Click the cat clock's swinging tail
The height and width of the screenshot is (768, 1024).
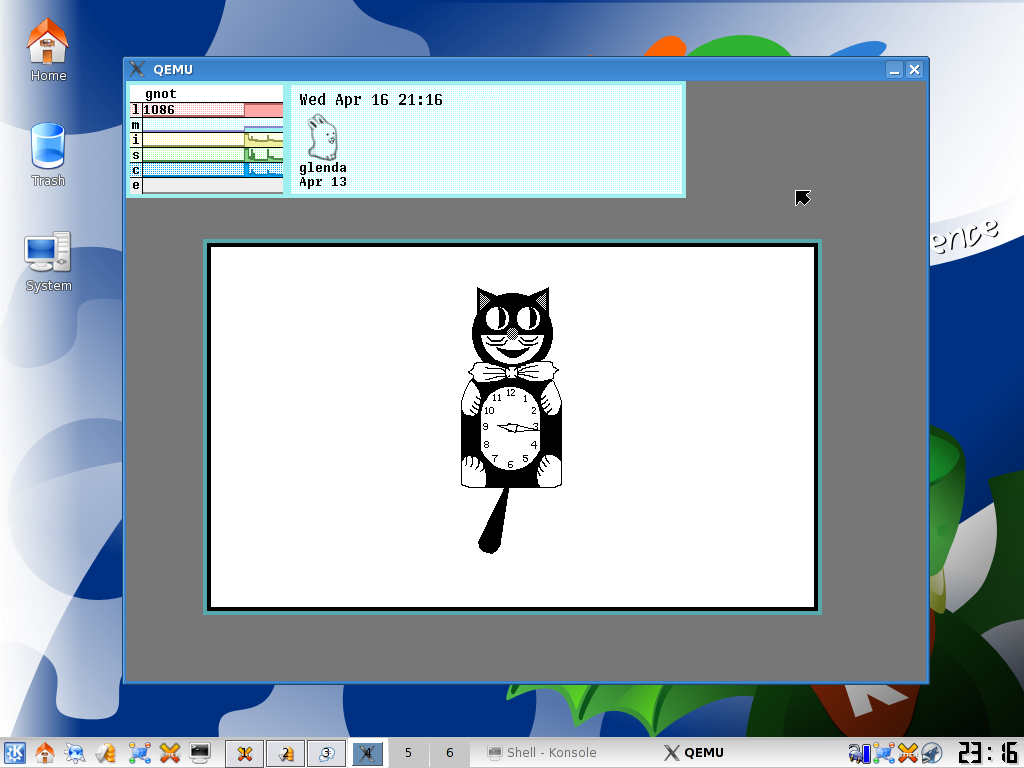click(494, 520)
